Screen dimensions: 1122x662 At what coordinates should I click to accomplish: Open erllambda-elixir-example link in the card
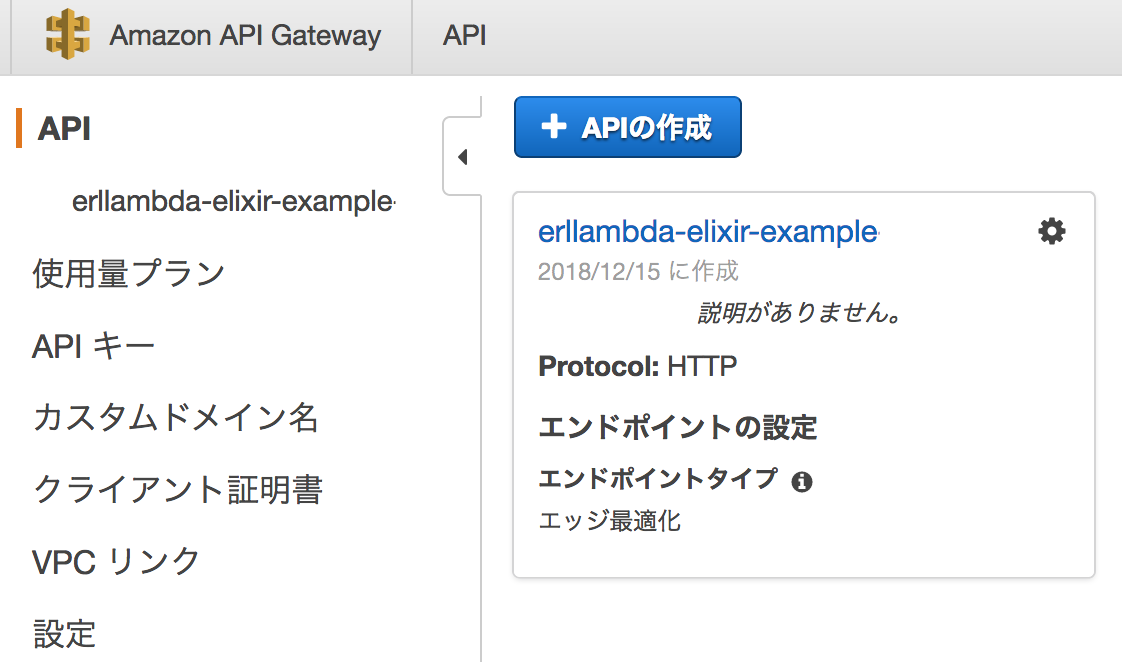(x=707, y=232)
